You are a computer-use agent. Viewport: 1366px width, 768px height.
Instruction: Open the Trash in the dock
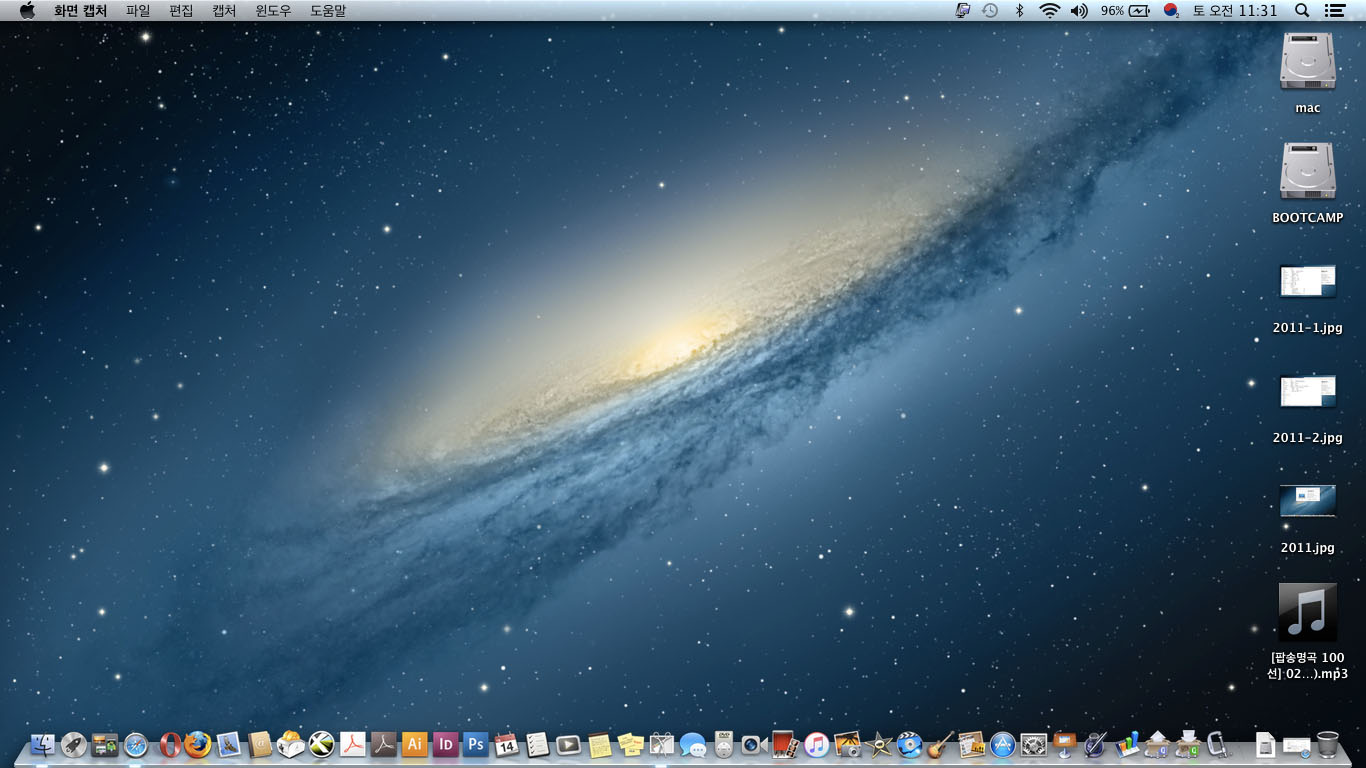1328,743
